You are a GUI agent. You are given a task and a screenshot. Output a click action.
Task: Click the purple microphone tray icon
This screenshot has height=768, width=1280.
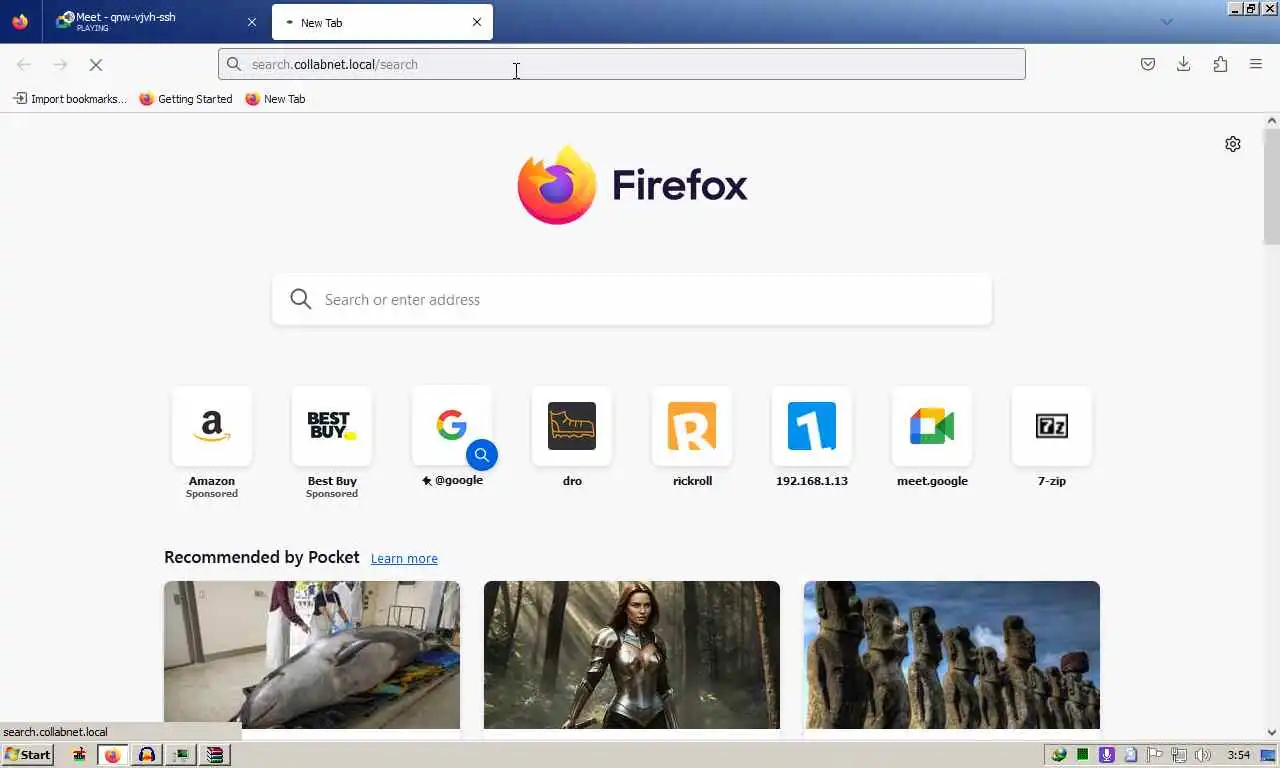tap(1107, 755)
